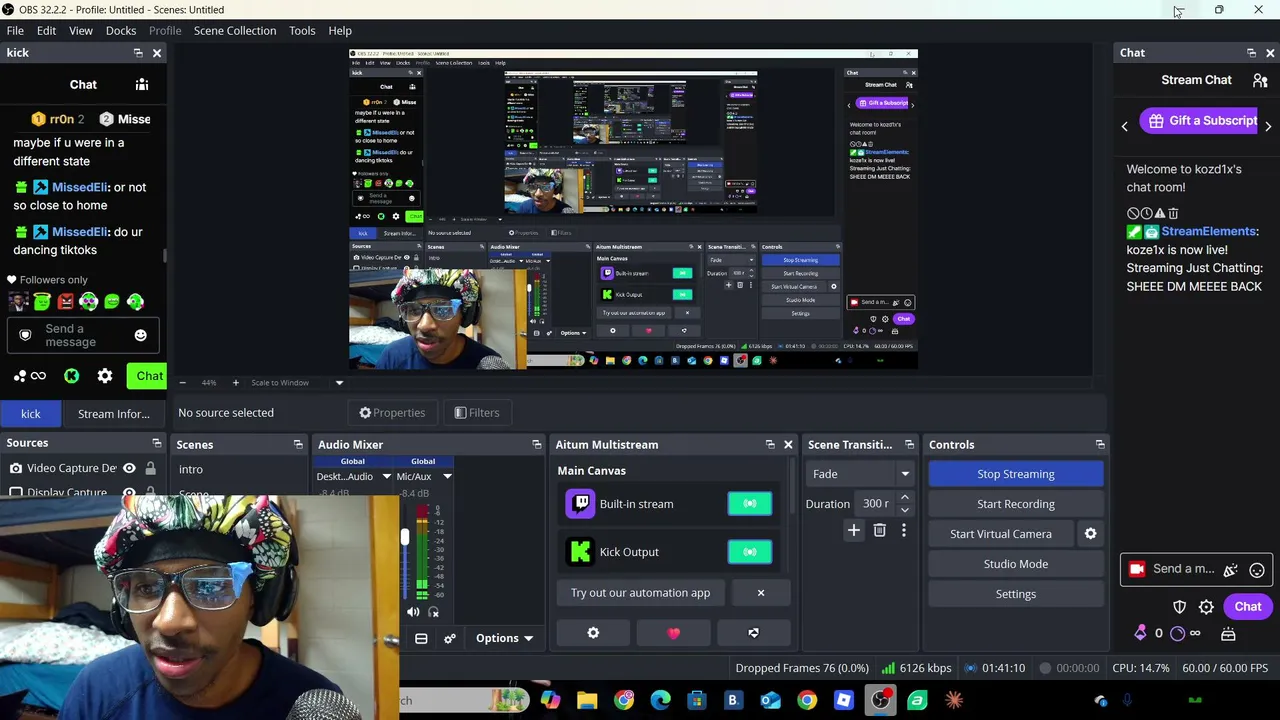Toggle the Kick Output stream
This screenshot has height=720, width=1280.
point(750,552)
